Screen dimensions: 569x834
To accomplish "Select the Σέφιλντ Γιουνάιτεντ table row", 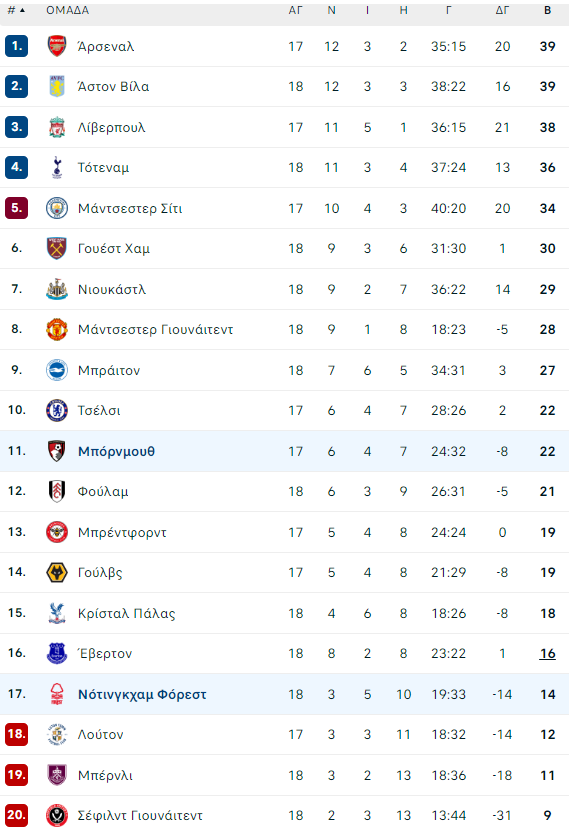I will 284,815.
